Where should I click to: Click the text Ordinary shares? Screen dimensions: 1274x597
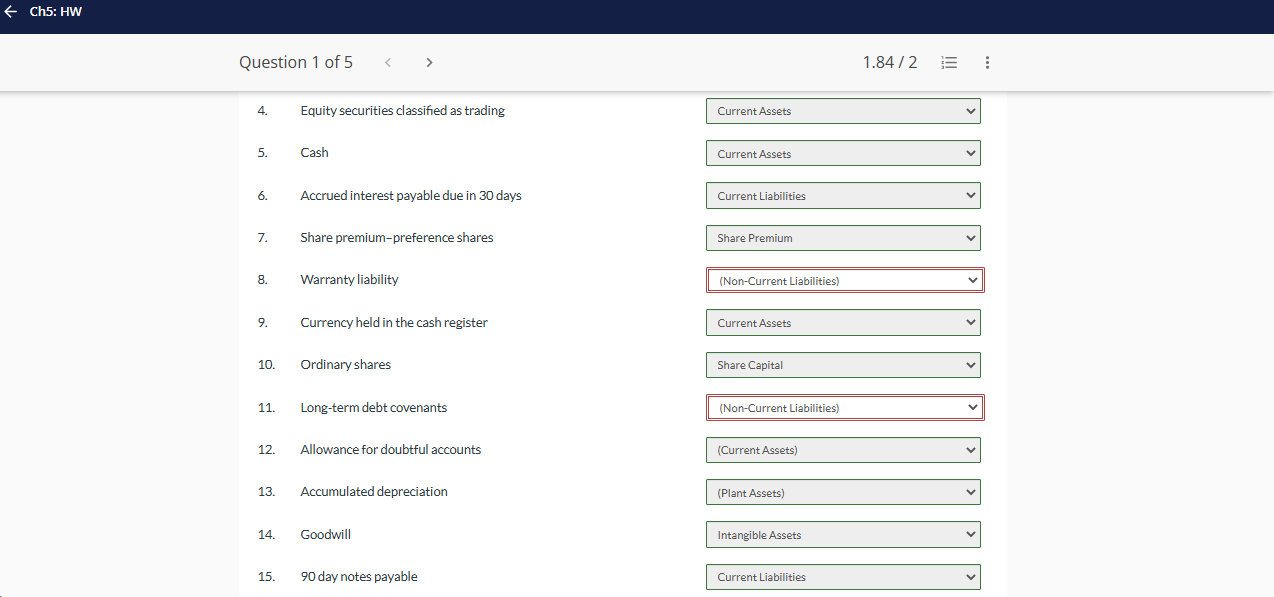tap(346, 365)
